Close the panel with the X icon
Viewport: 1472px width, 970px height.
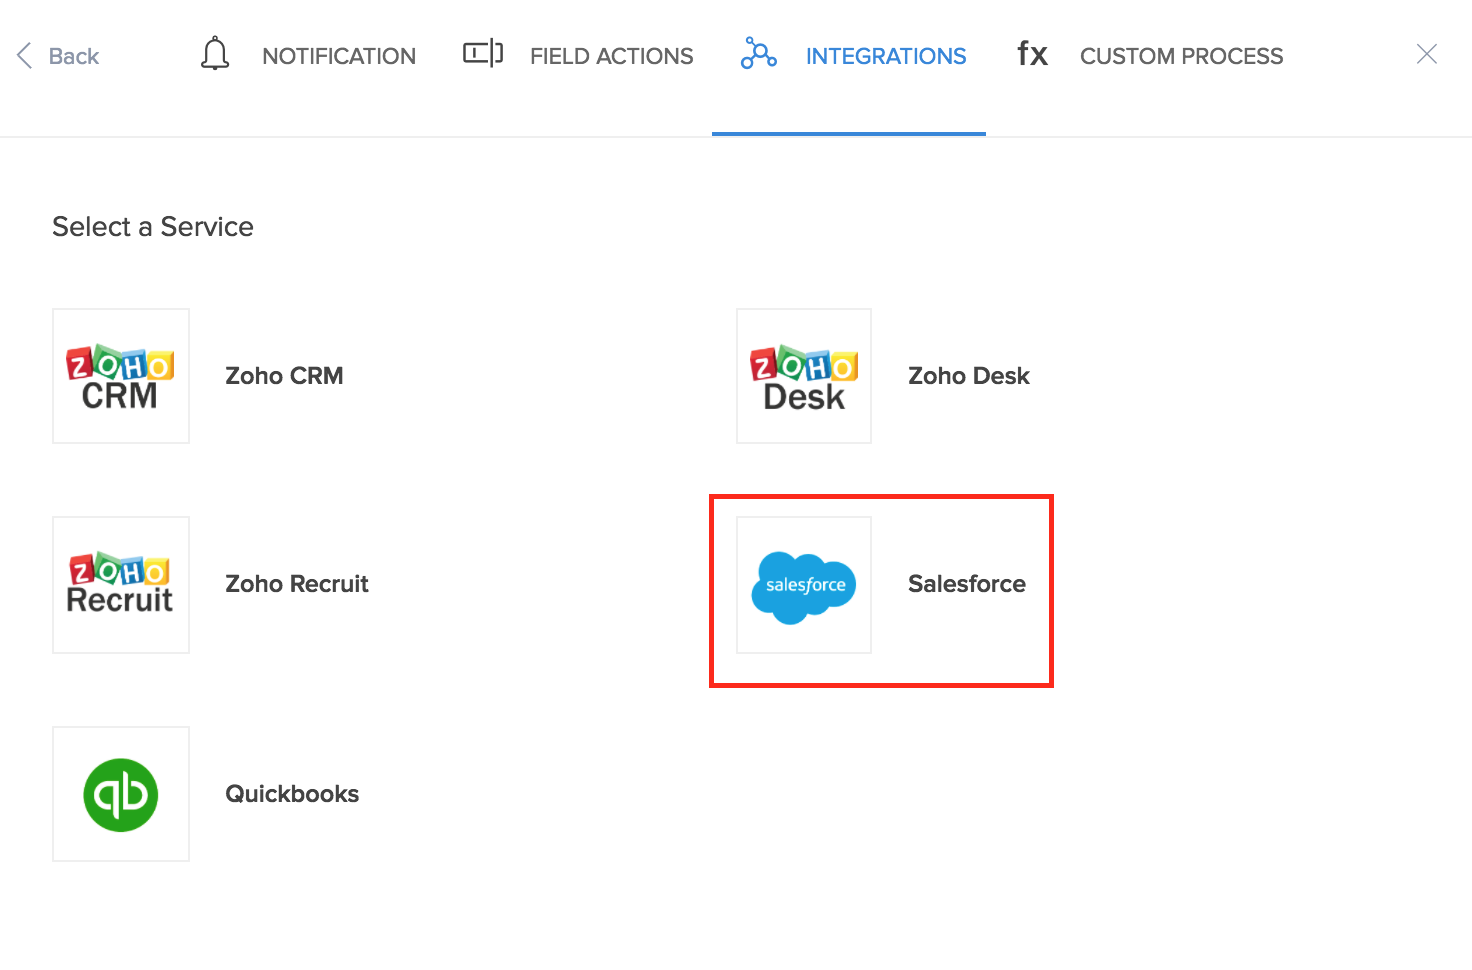tap(1427, 54)
